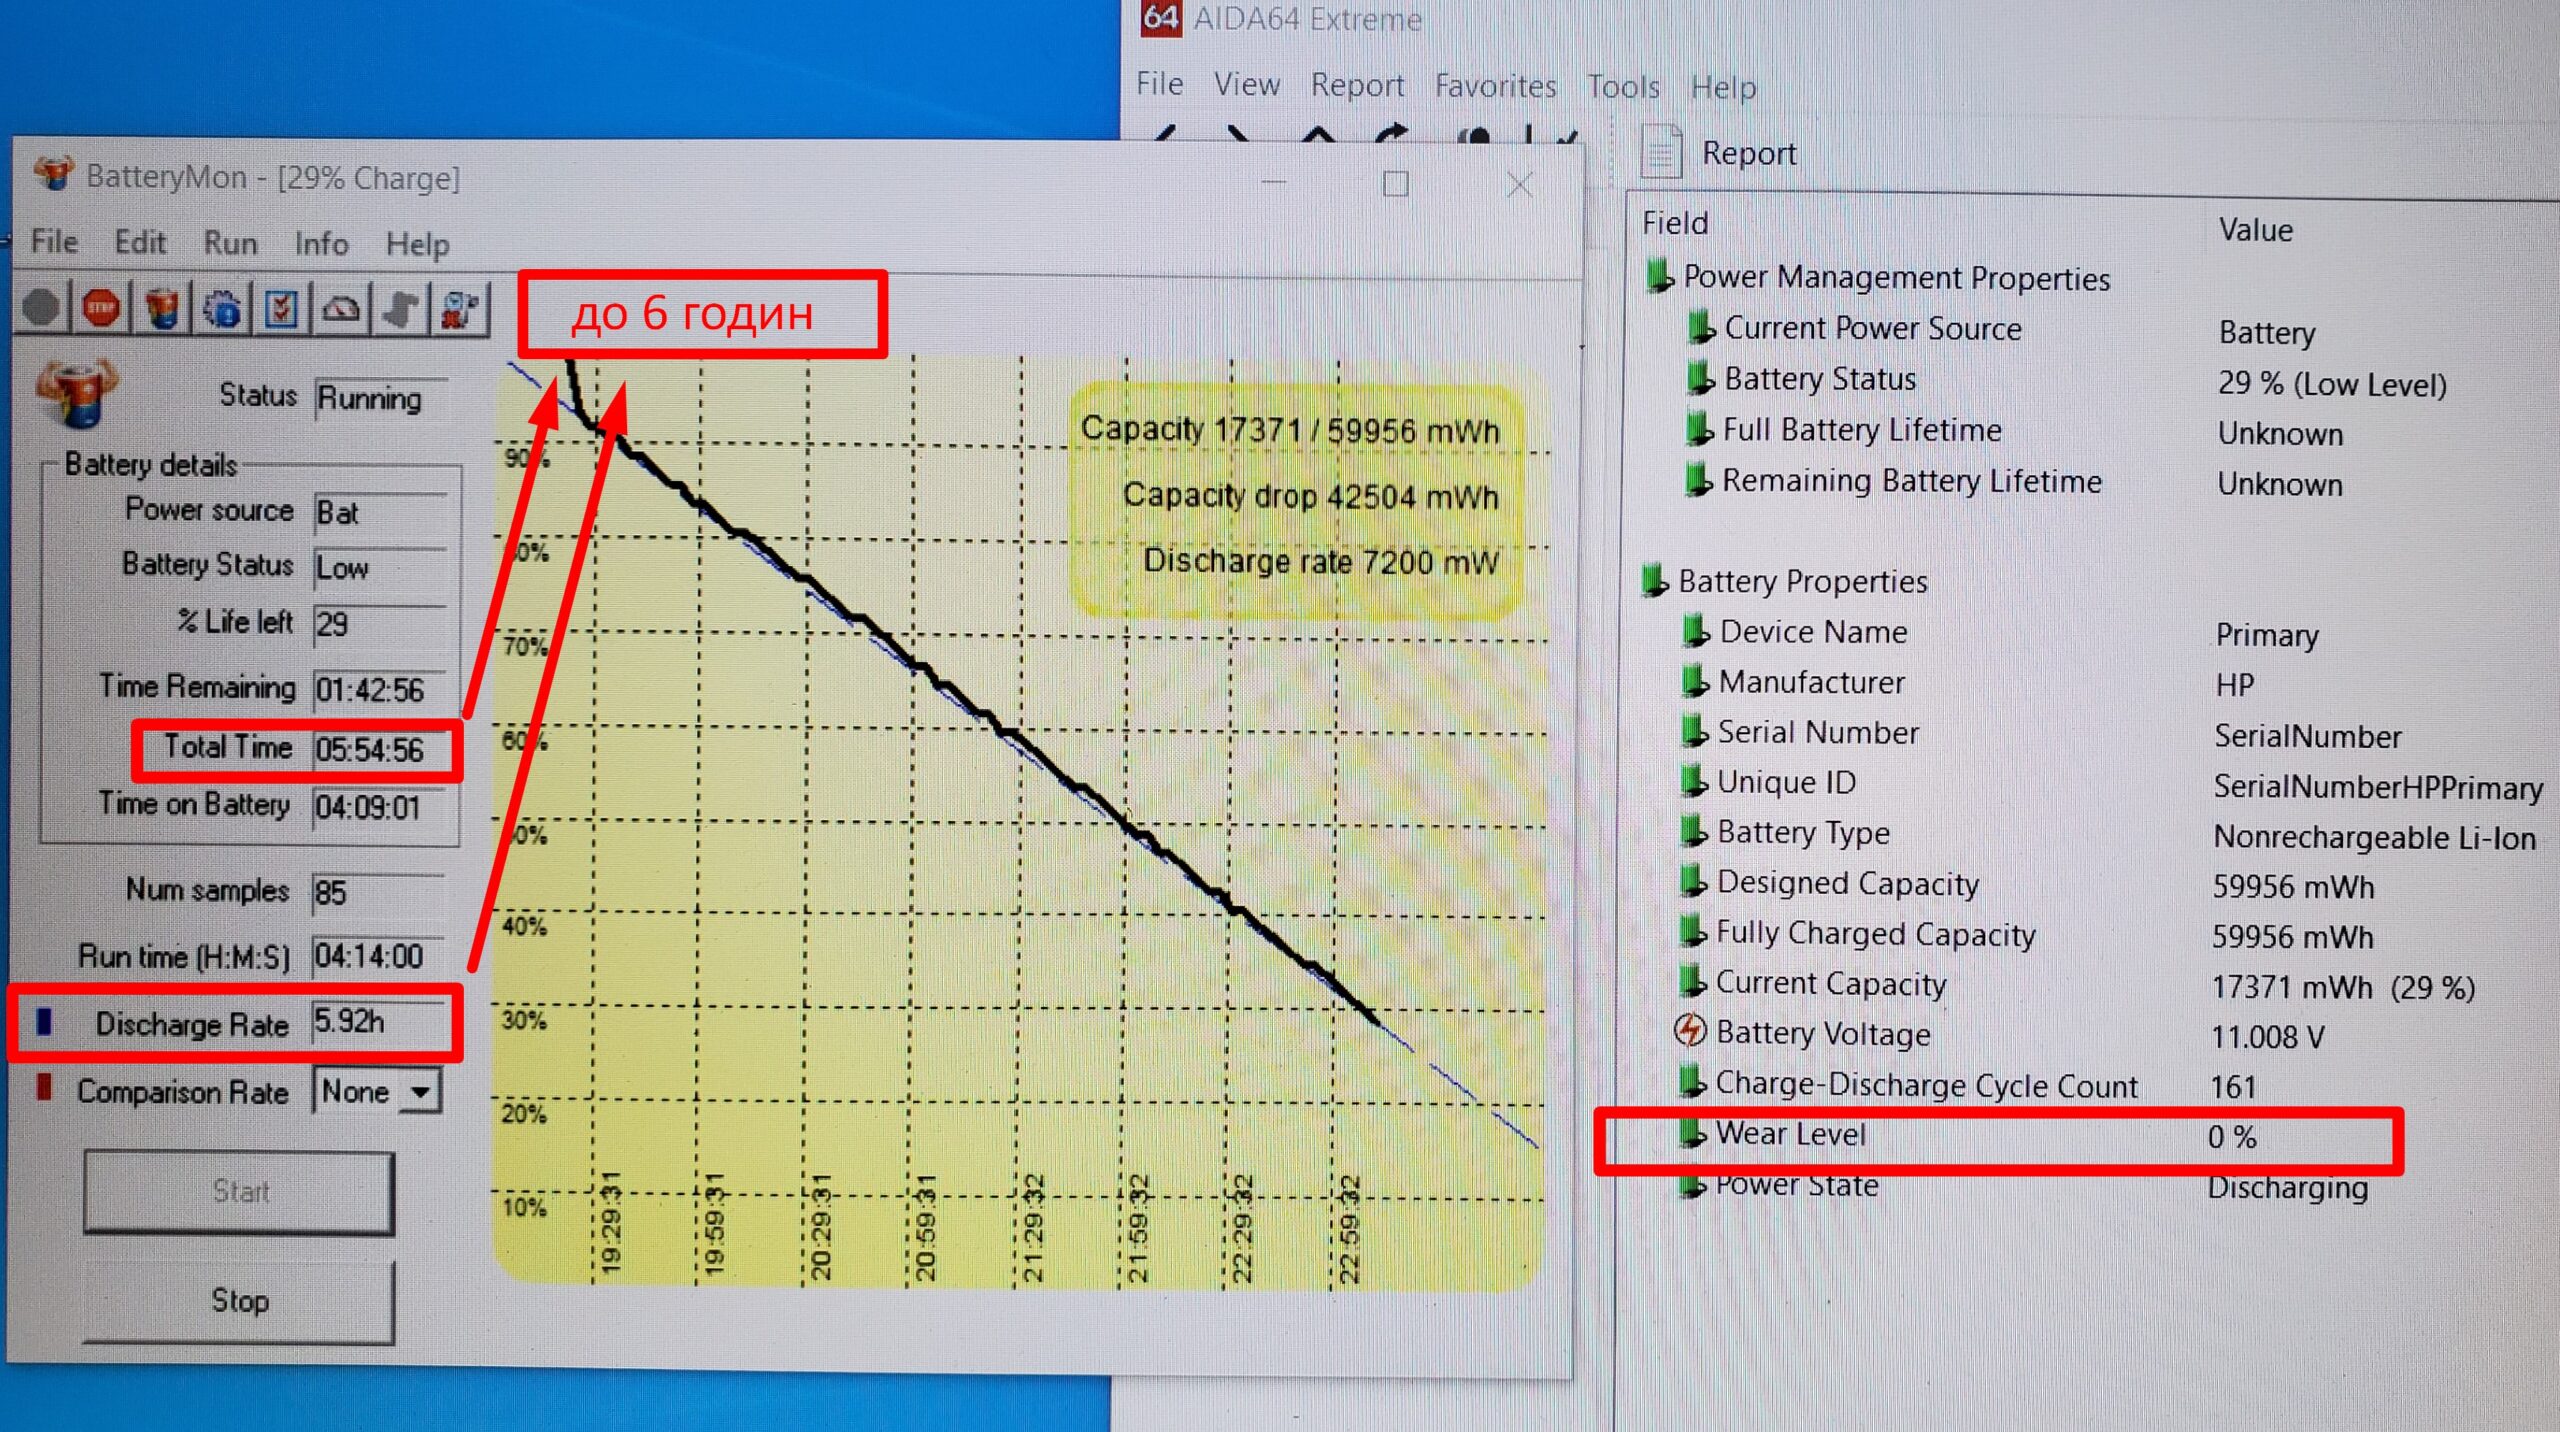Click the rightmost clock toolbar icon

pos(460,309)
